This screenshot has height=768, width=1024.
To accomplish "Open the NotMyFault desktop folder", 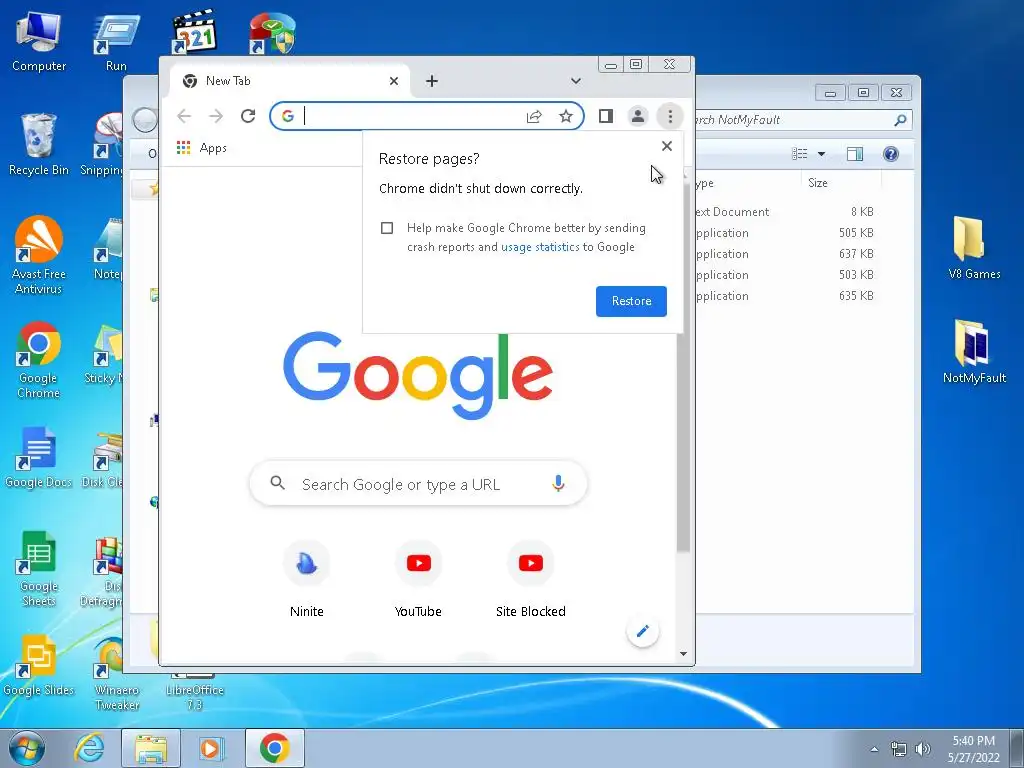I will [x=974, y=352].
